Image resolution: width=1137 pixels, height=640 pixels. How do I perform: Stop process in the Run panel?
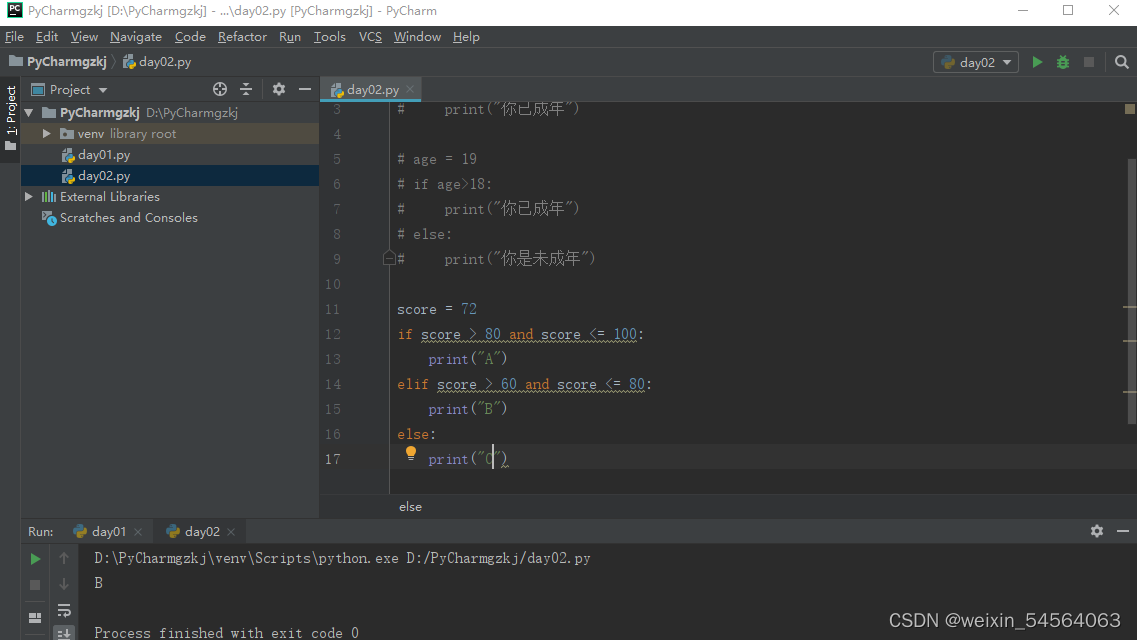[35, 585]
